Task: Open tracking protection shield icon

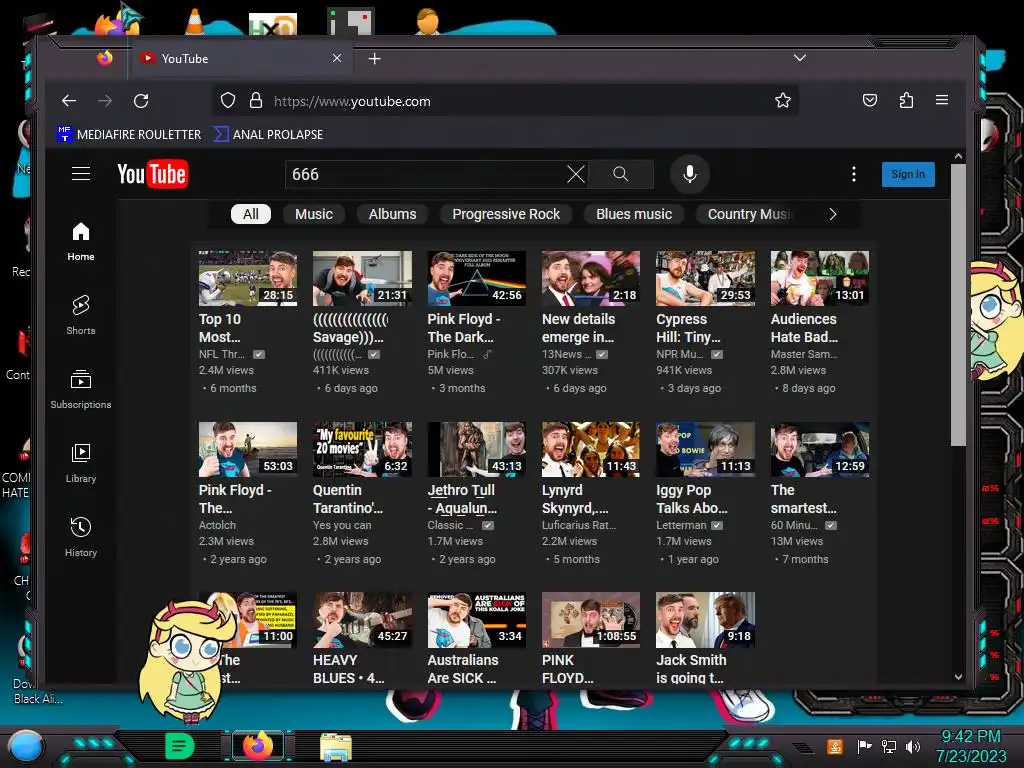Action: tap(228, 101)
